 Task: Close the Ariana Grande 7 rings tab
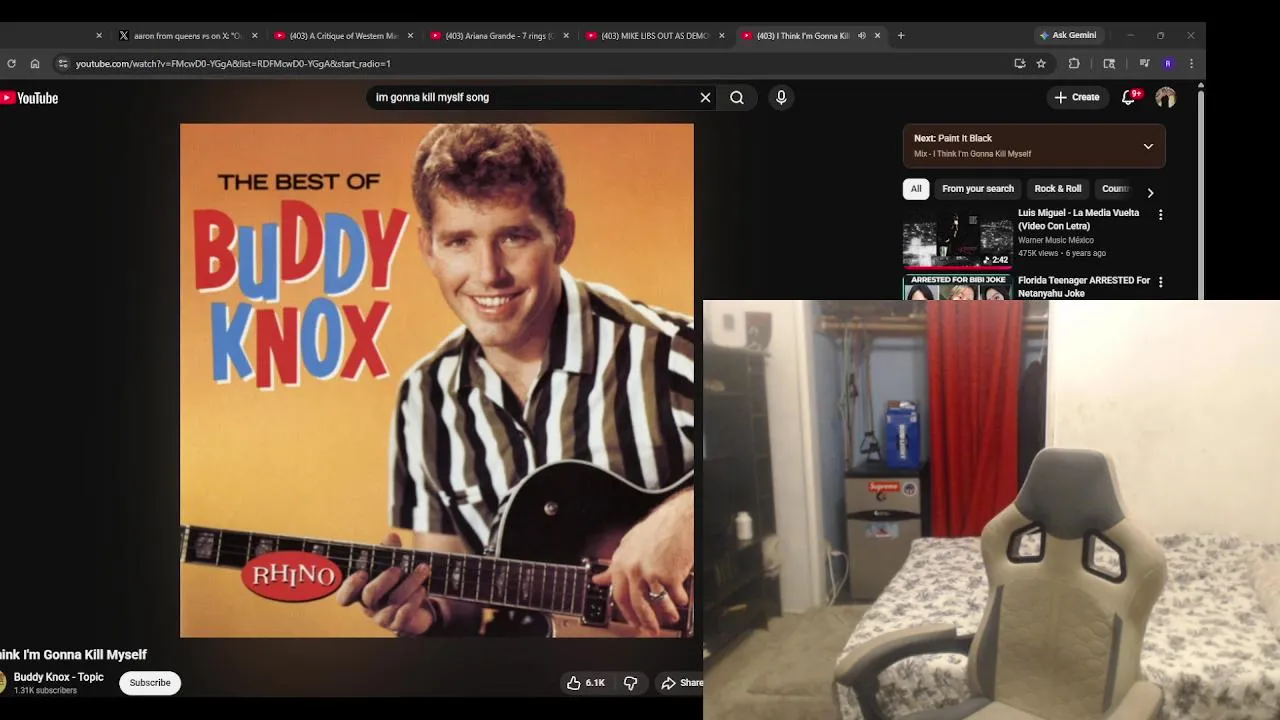click(x=566, y=36)
